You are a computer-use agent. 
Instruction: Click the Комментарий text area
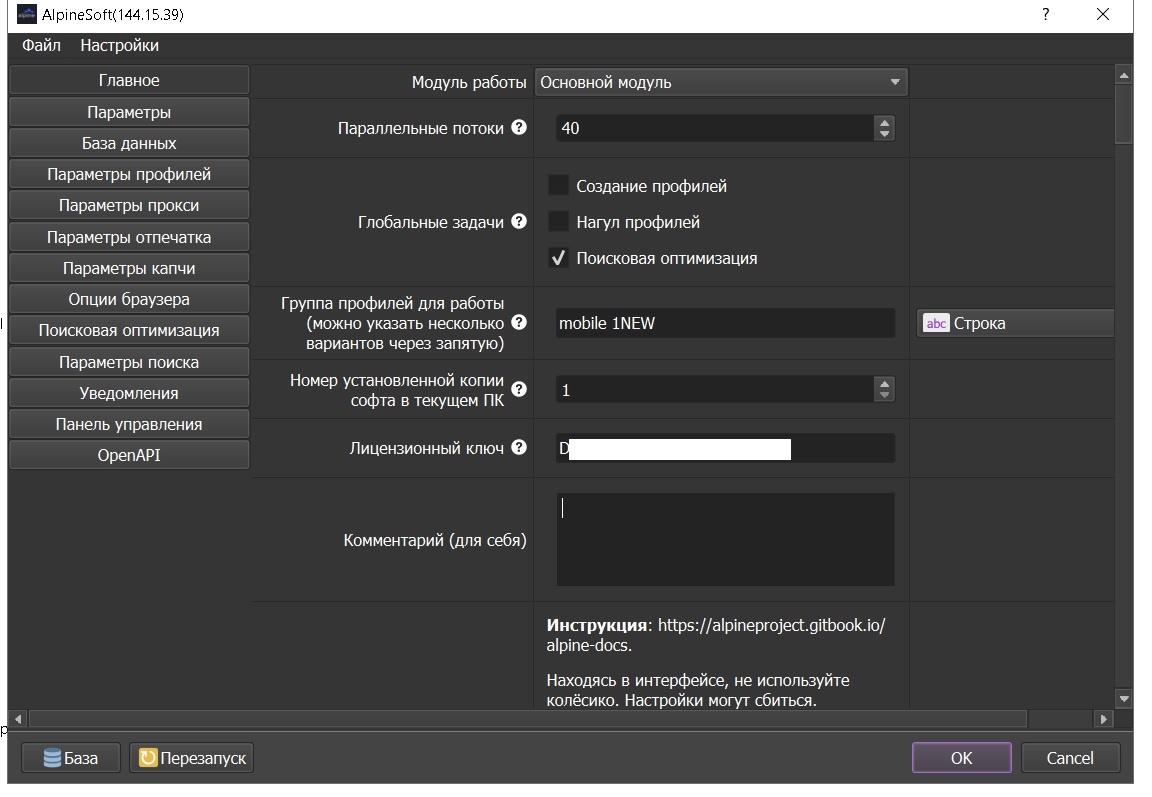coord(726,539)
